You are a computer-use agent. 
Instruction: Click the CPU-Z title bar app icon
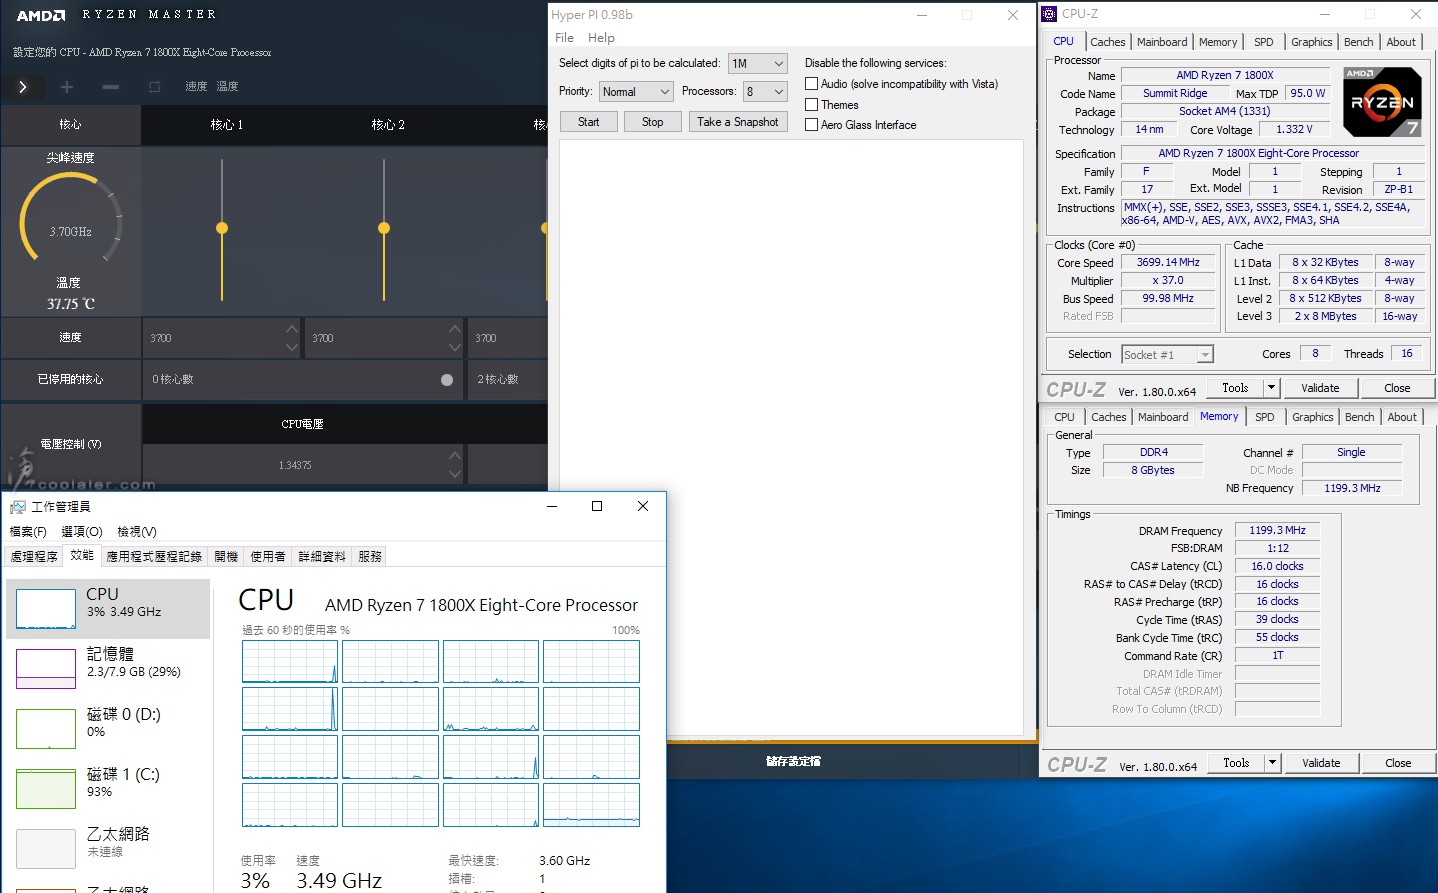click(x=1049, y=14)
